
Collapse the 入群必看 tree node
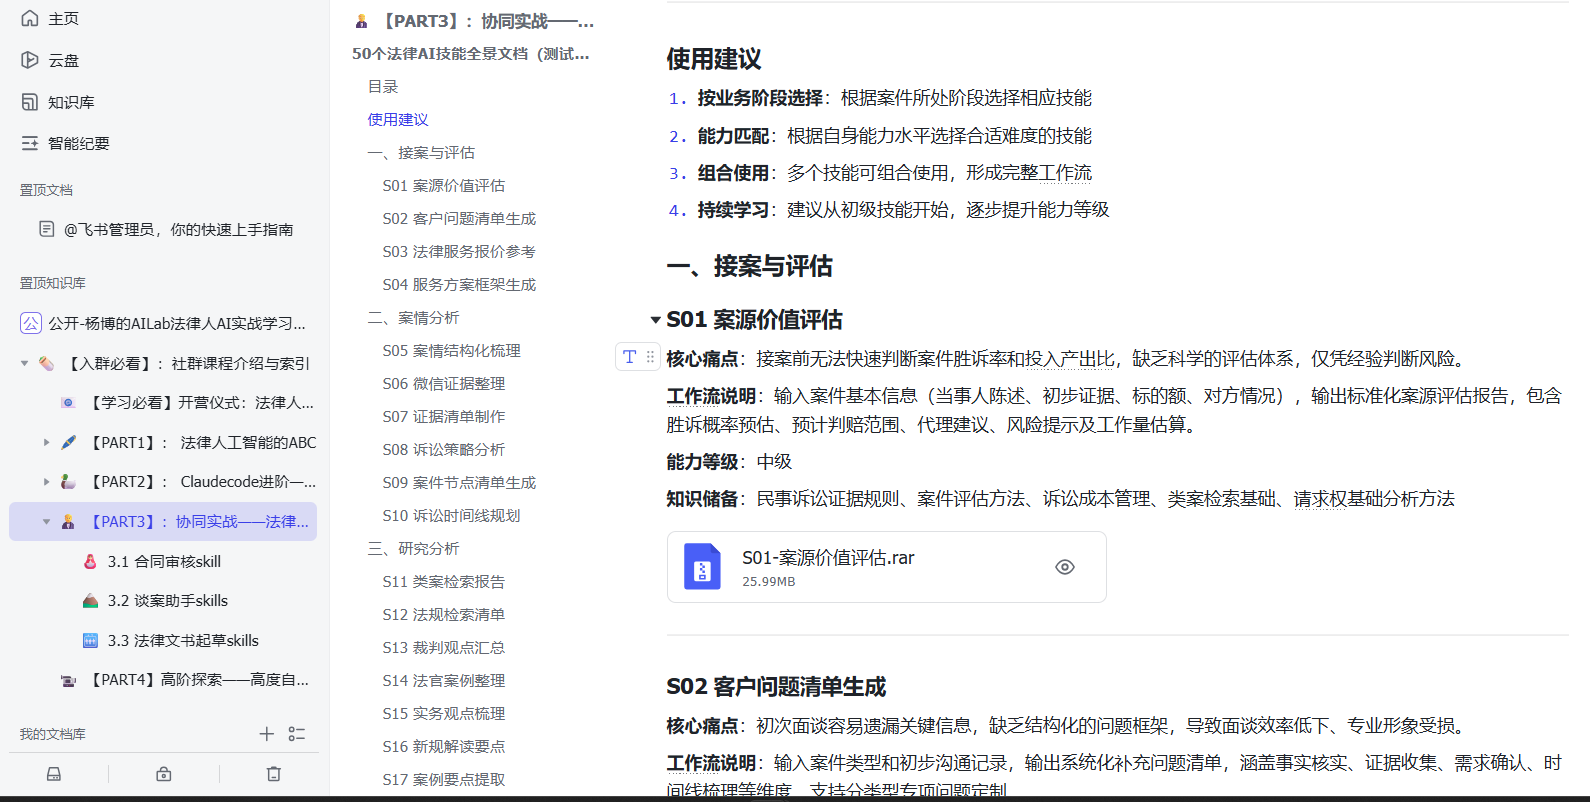click(24, 363)
